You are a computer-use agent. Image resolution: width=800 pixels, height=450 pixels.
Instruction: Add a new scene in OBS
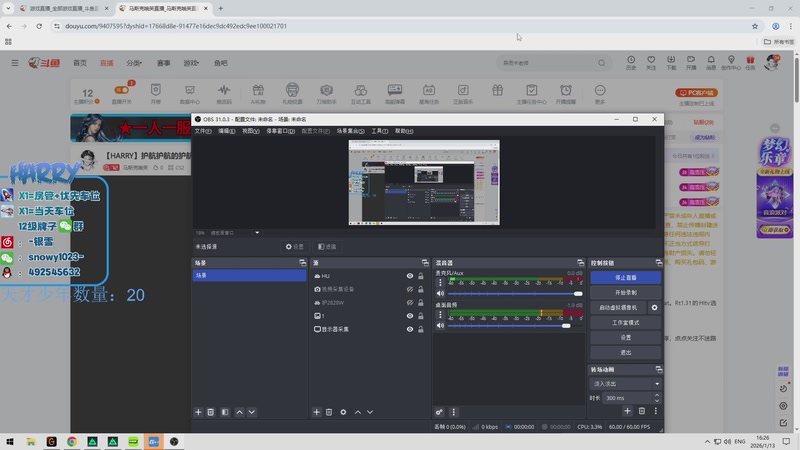click(x=198, y=412)
